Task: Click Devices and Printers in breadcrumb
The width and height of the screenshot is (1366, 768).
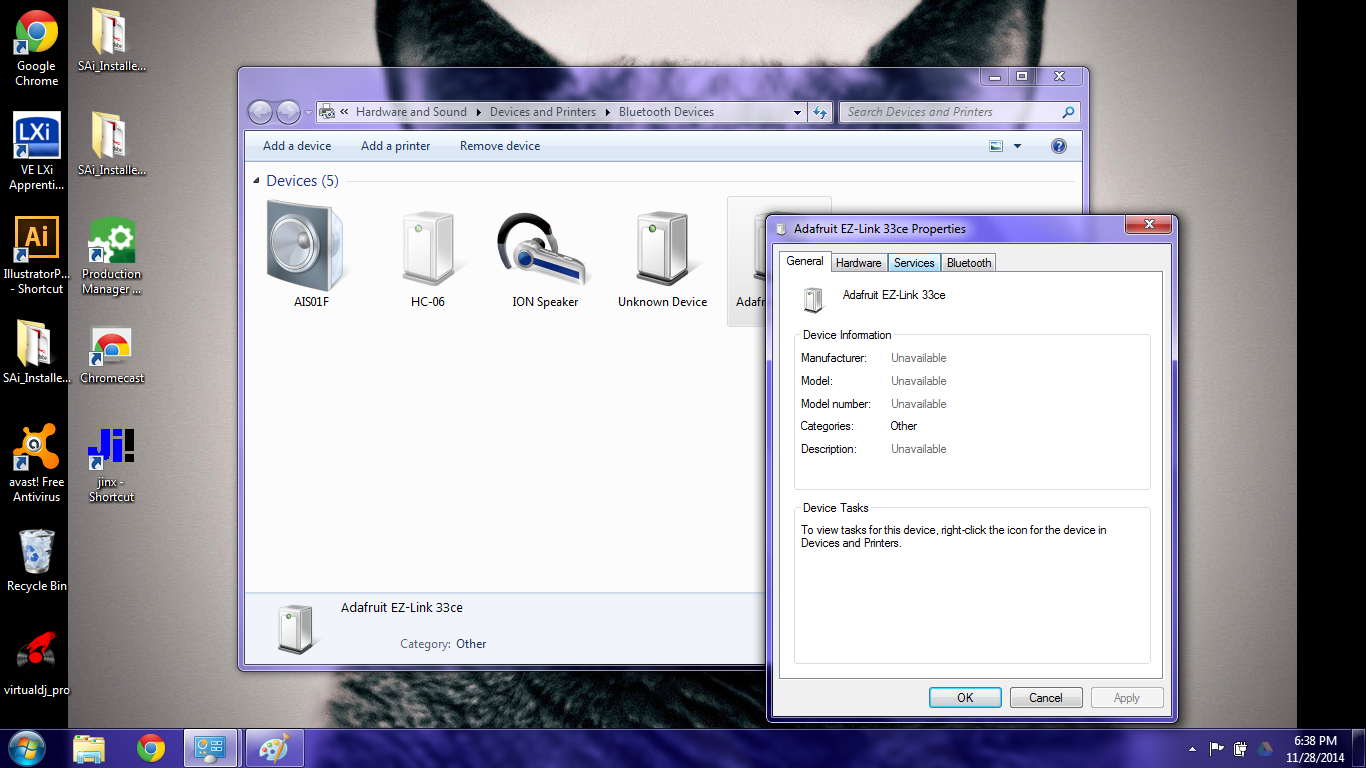Action: [x=543, y=112]
